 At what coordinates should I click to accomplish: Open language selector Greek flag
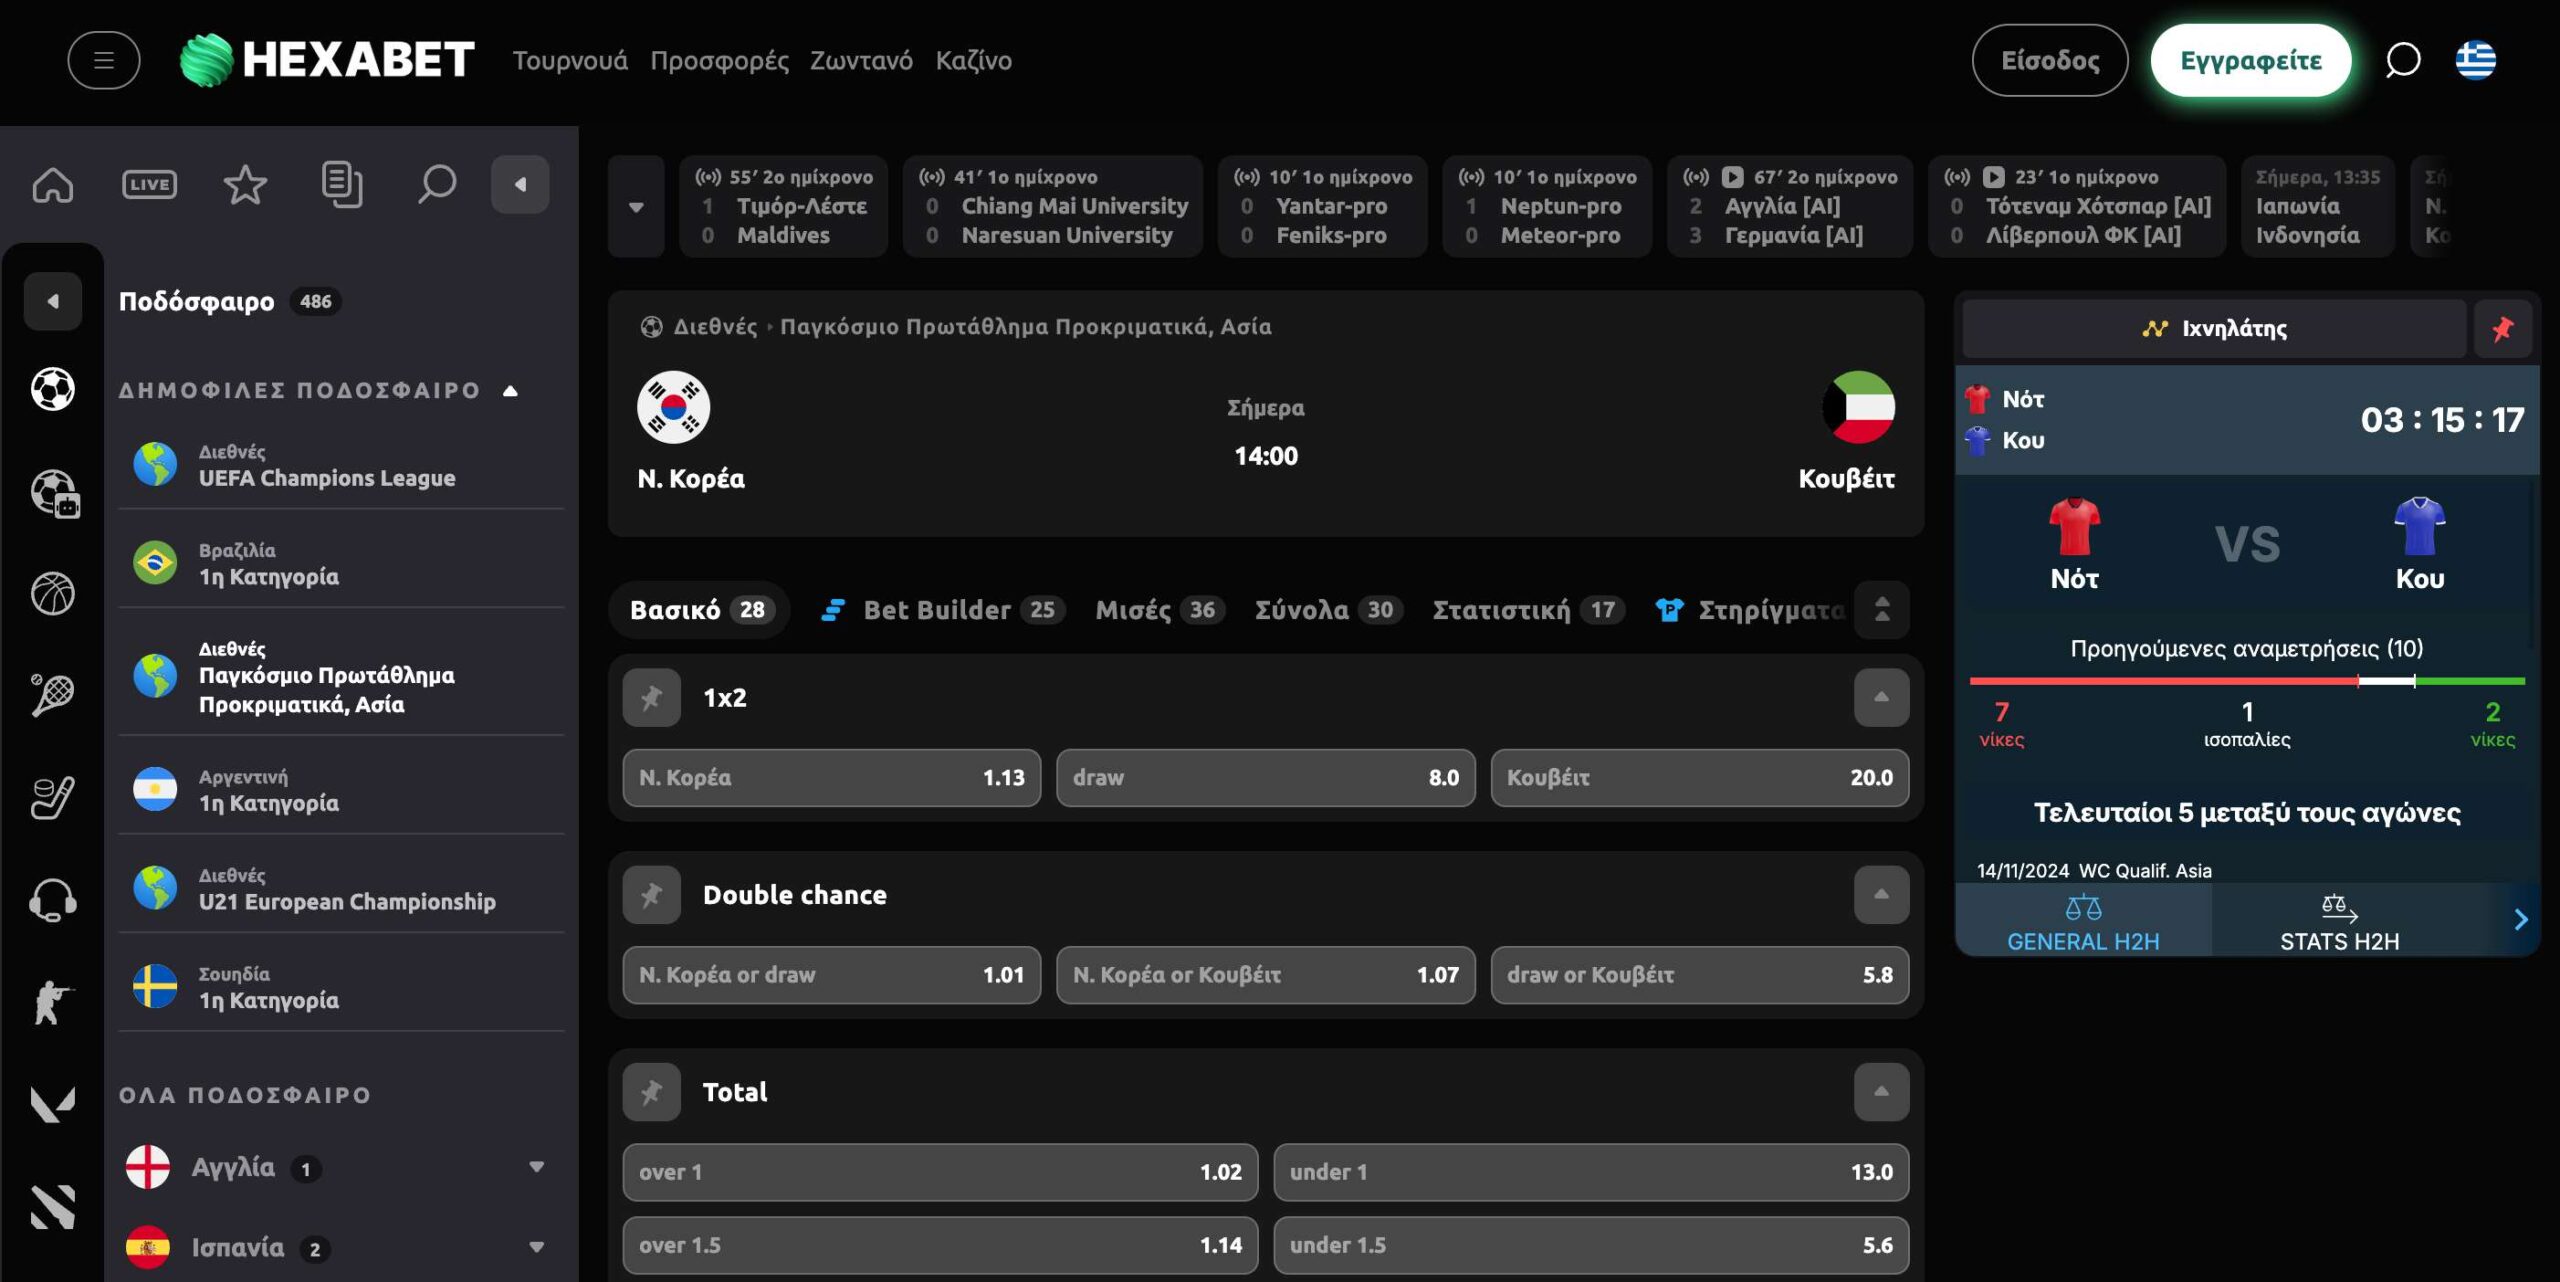pos(2475,60)
